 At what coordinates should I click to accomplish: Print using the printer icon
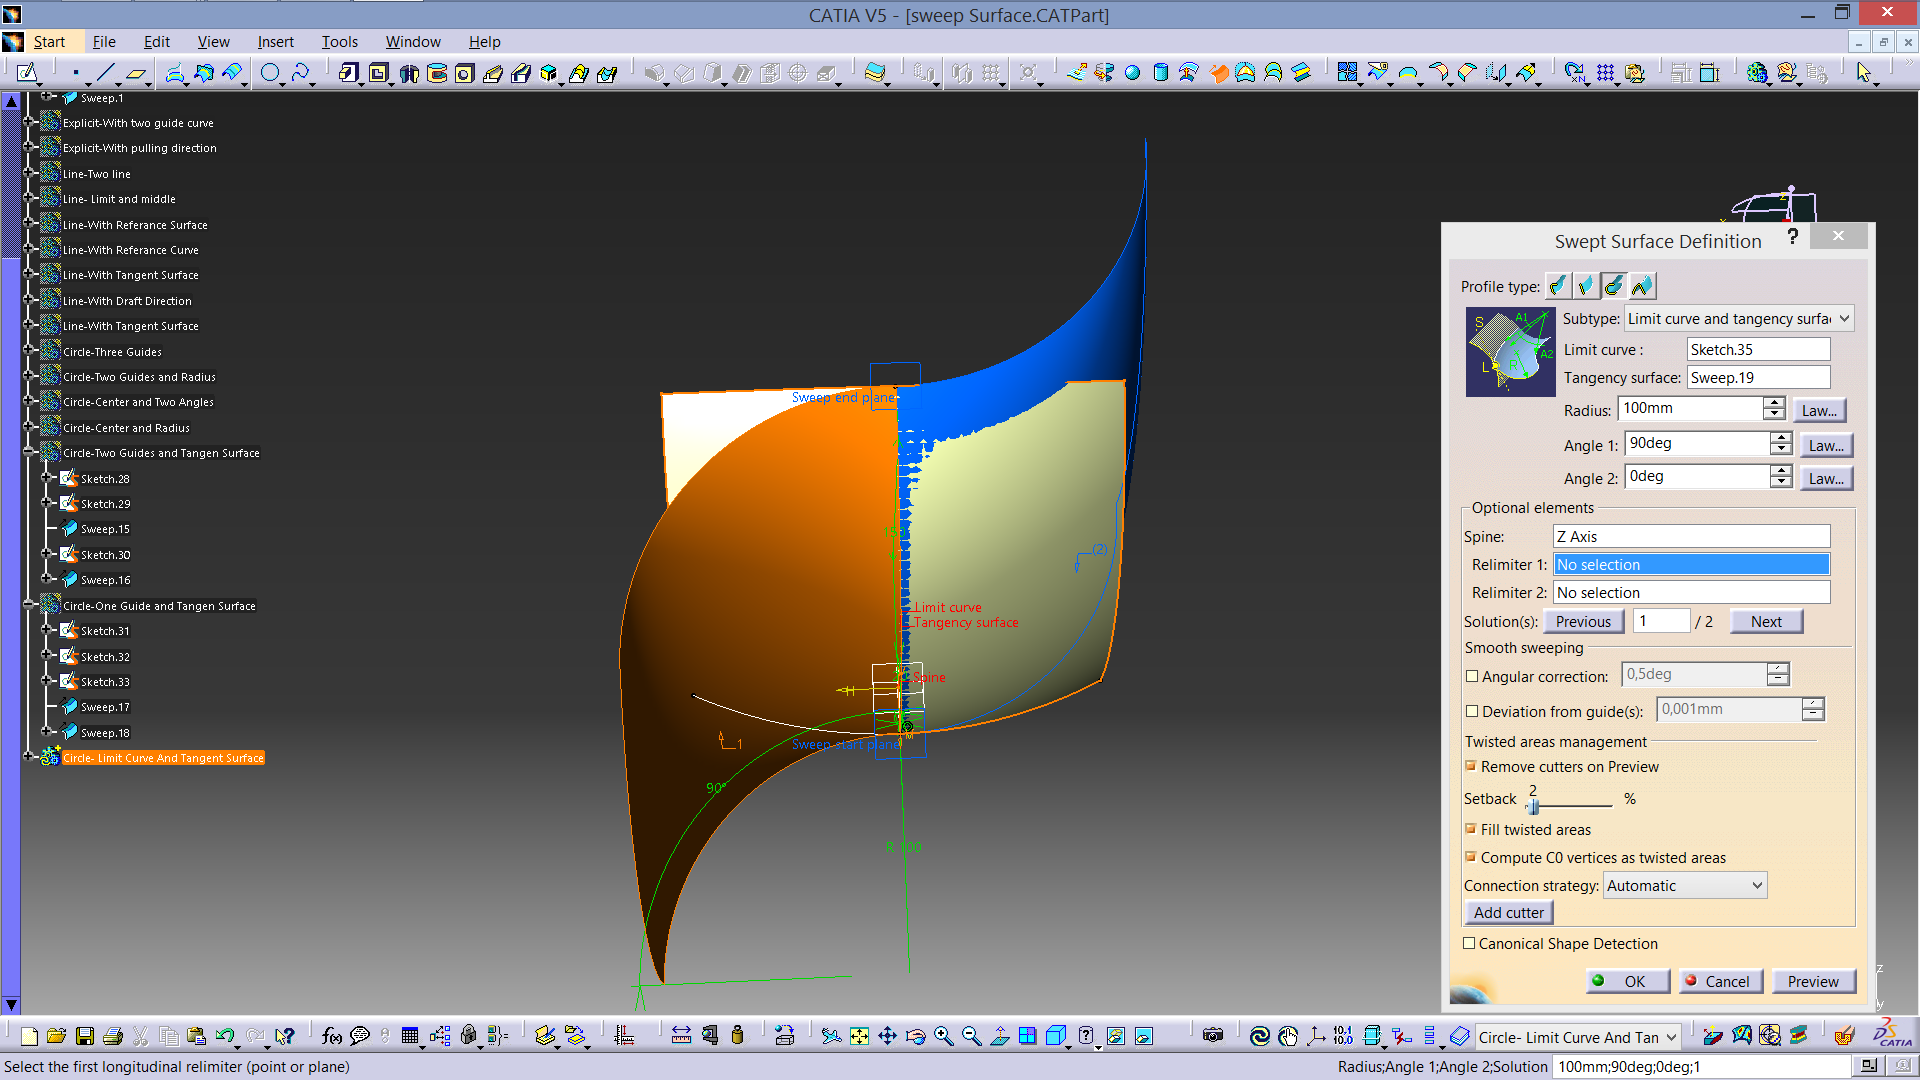pos(113,1036)
